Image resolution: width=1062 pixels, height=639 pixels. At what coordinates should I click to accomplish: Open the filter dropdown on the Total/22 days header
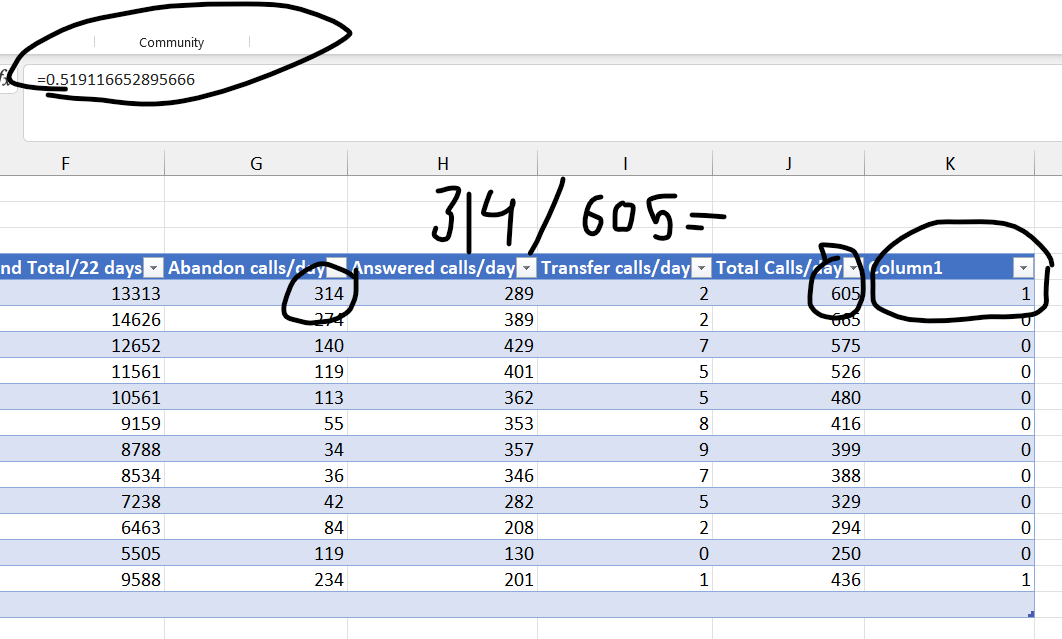tap(153, 268)
